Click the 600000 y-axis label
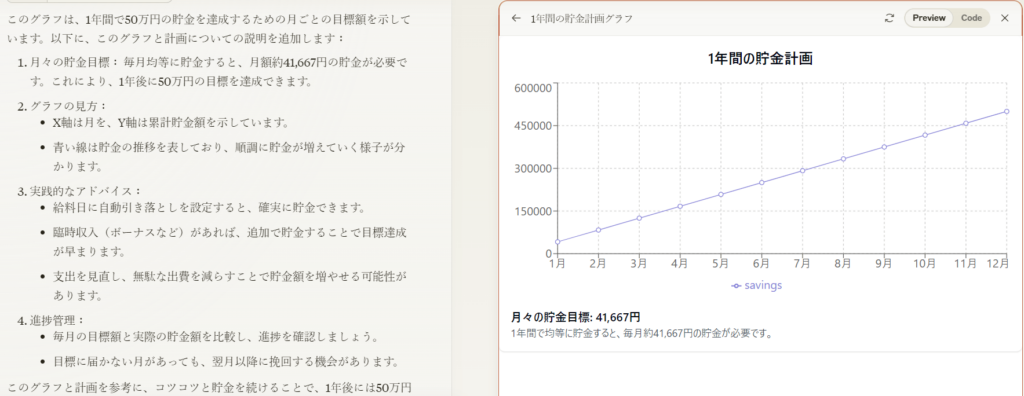This screenshot has width=1024, height=396. pyautogui.click(x=534, y=88)
